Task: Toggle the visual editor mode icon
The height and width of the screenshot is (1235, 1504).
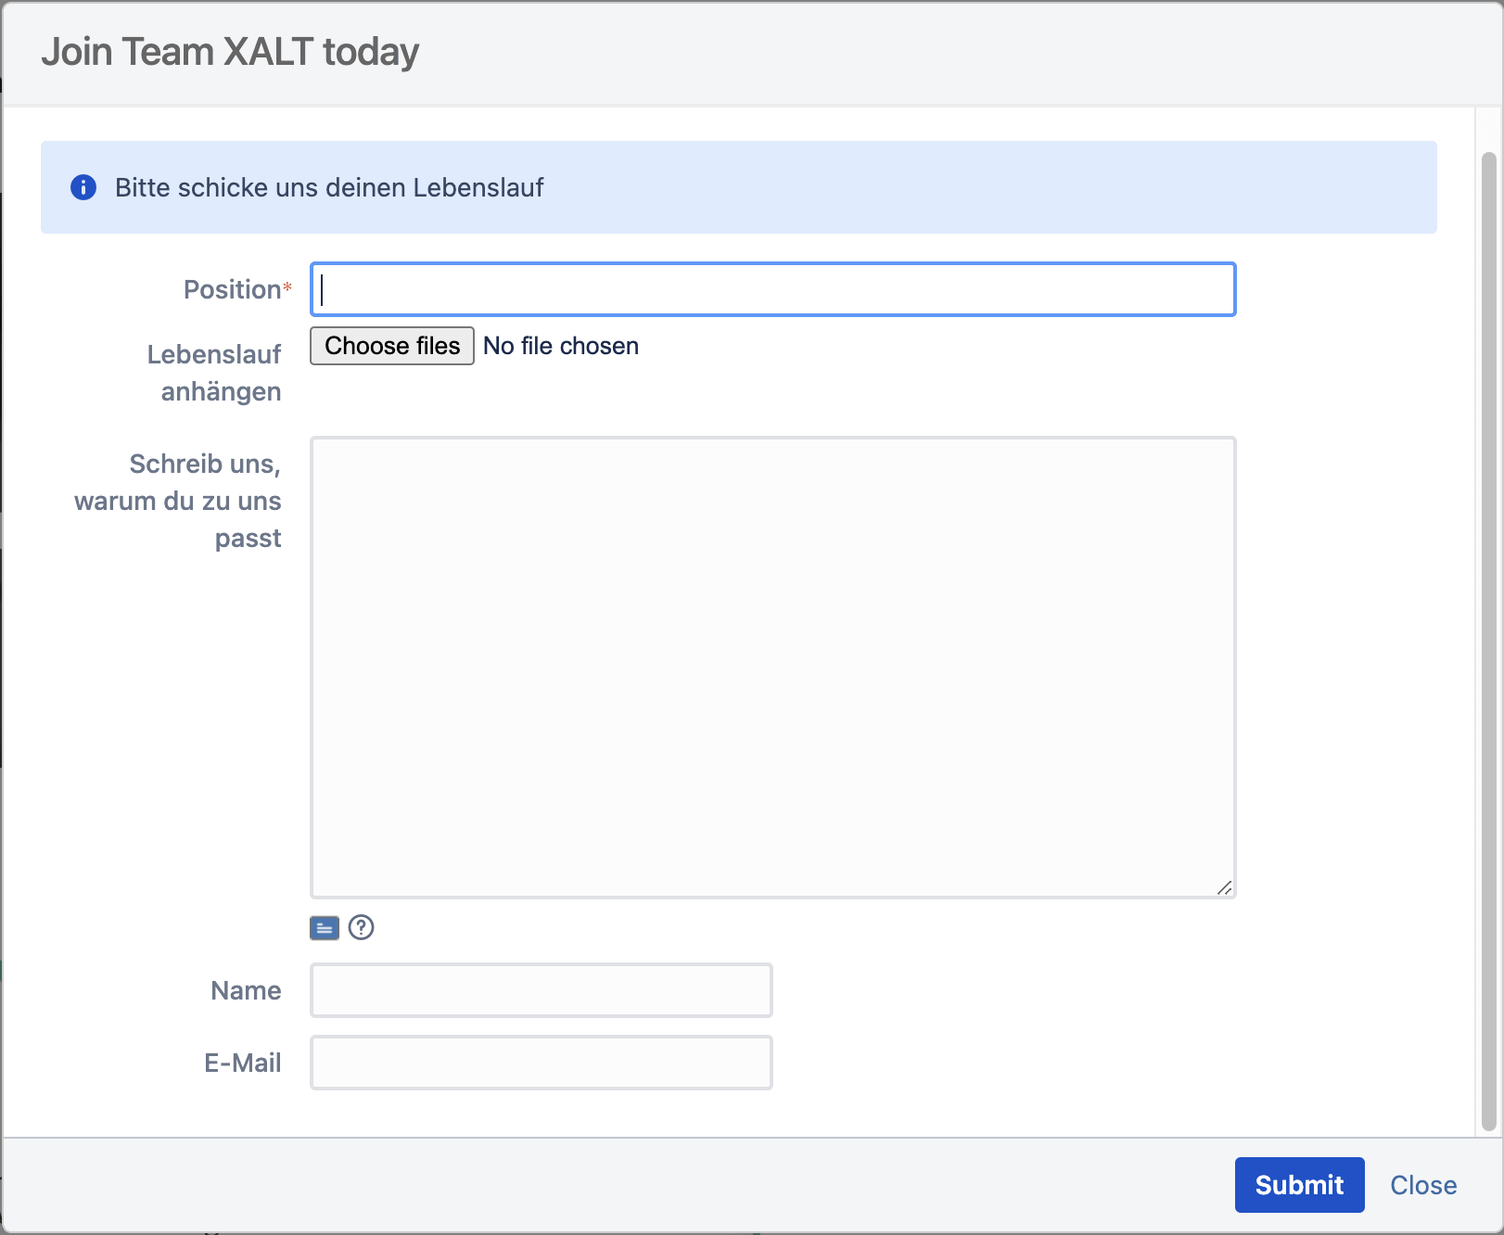Action: 324,928
